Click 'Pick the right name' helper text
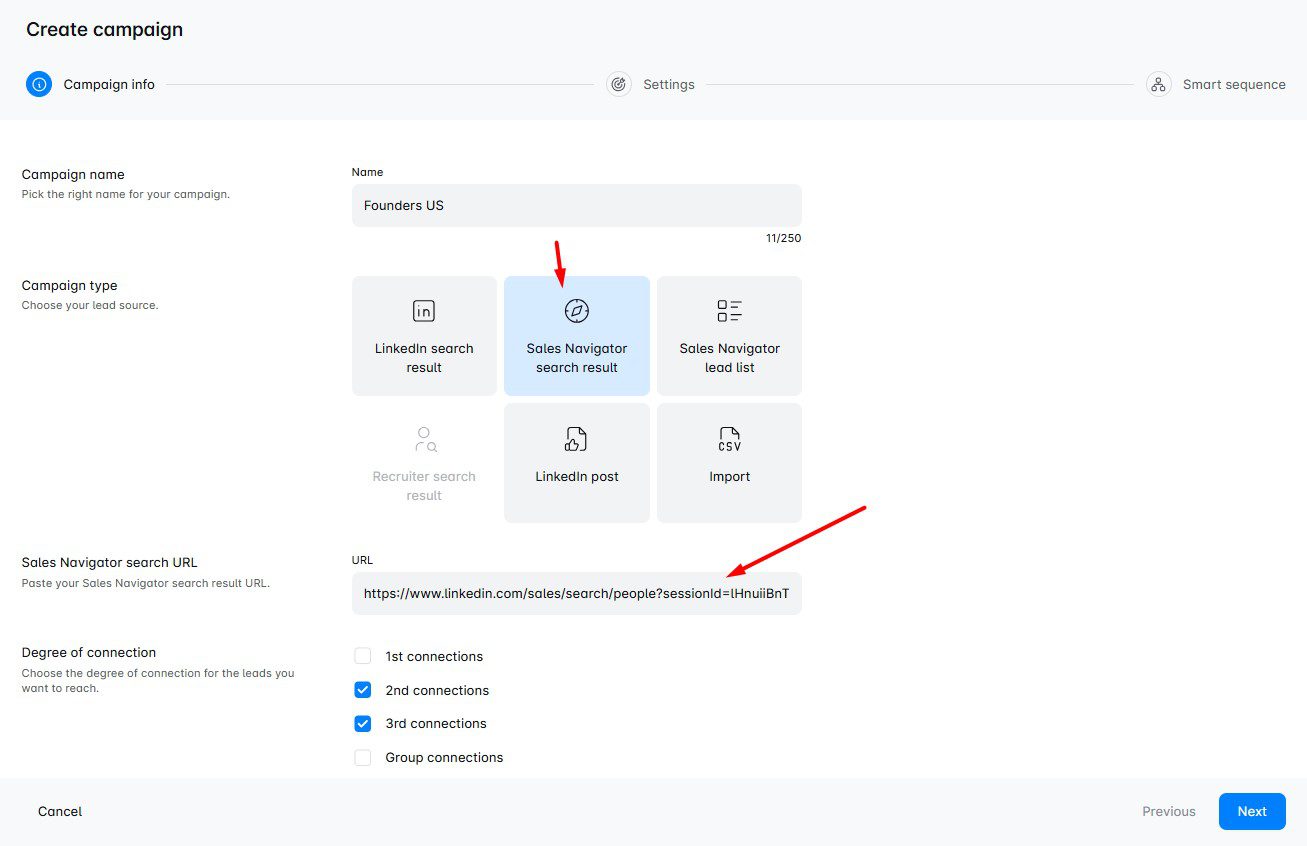 tap(126, 194)
